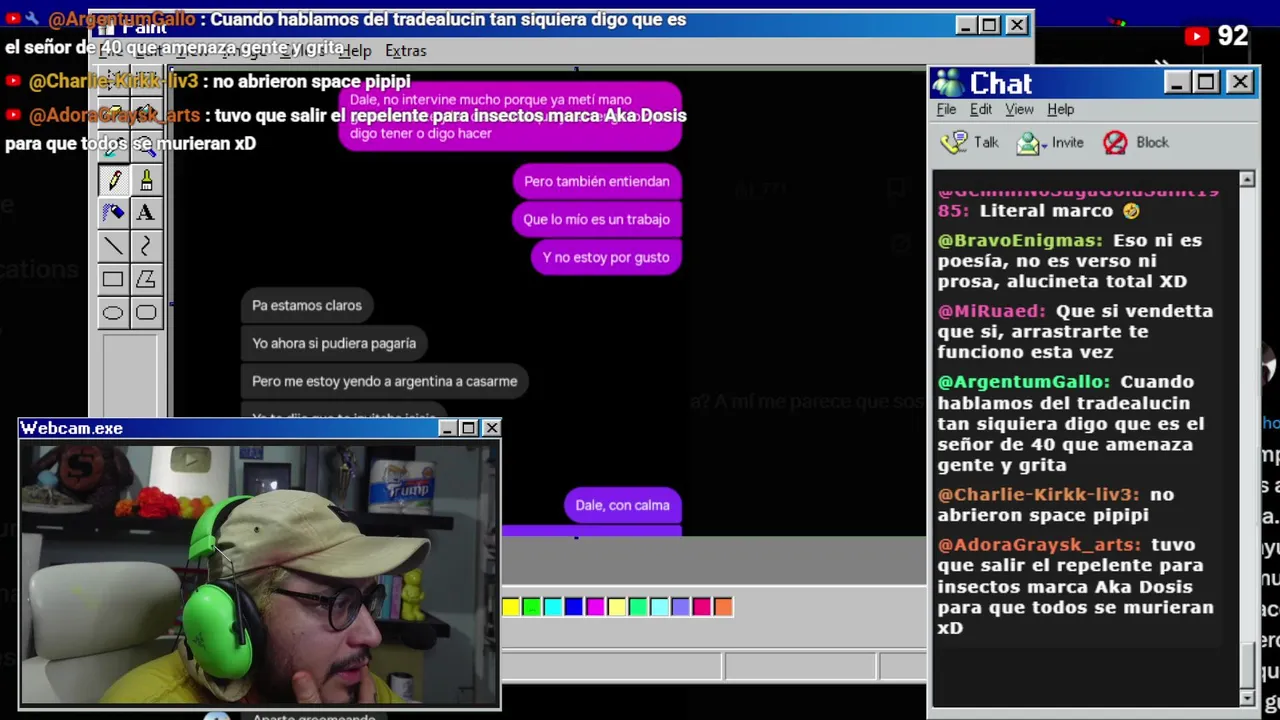Close the Webcam.exe window

(491, 428)
